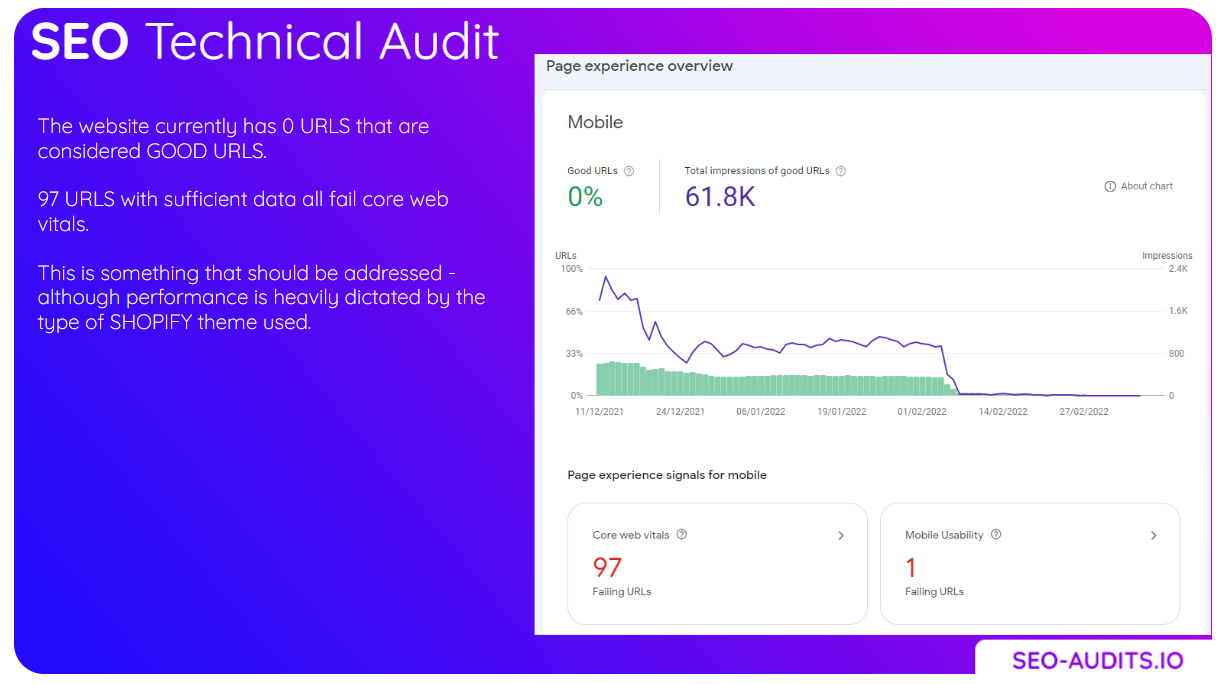Open the SEO-AUDITS.IO link

point(1097,661)
